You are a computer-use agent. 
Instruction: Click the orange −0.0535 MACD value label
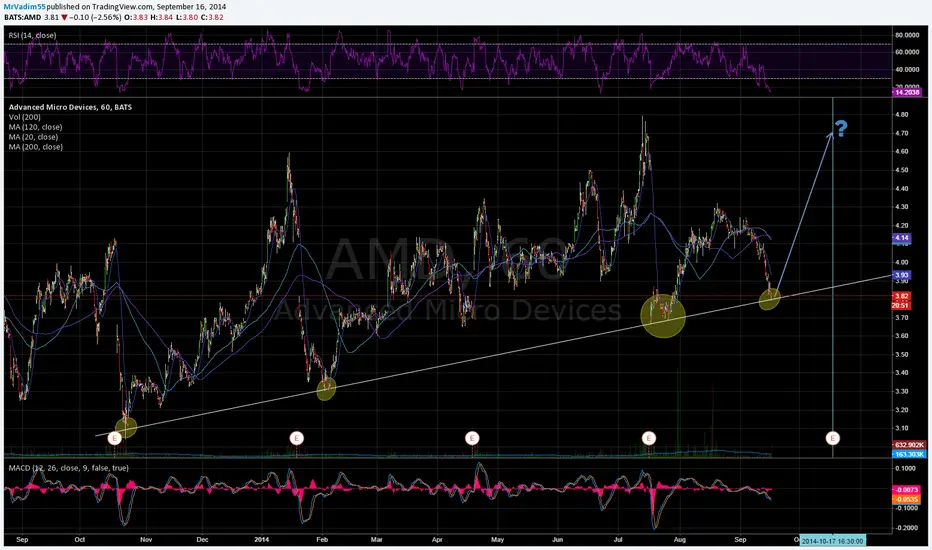pyautogui.click(x=907, y=499)
